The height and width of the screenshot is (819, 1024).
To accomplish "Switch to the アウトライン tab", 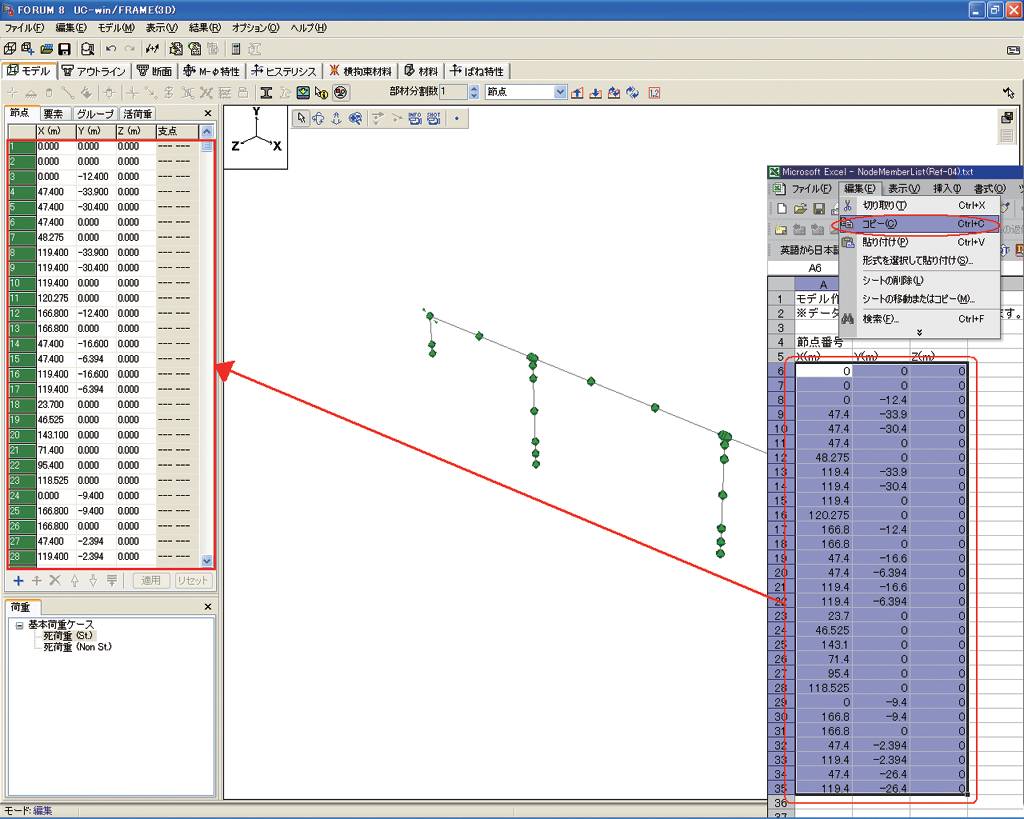I will 94,71.
